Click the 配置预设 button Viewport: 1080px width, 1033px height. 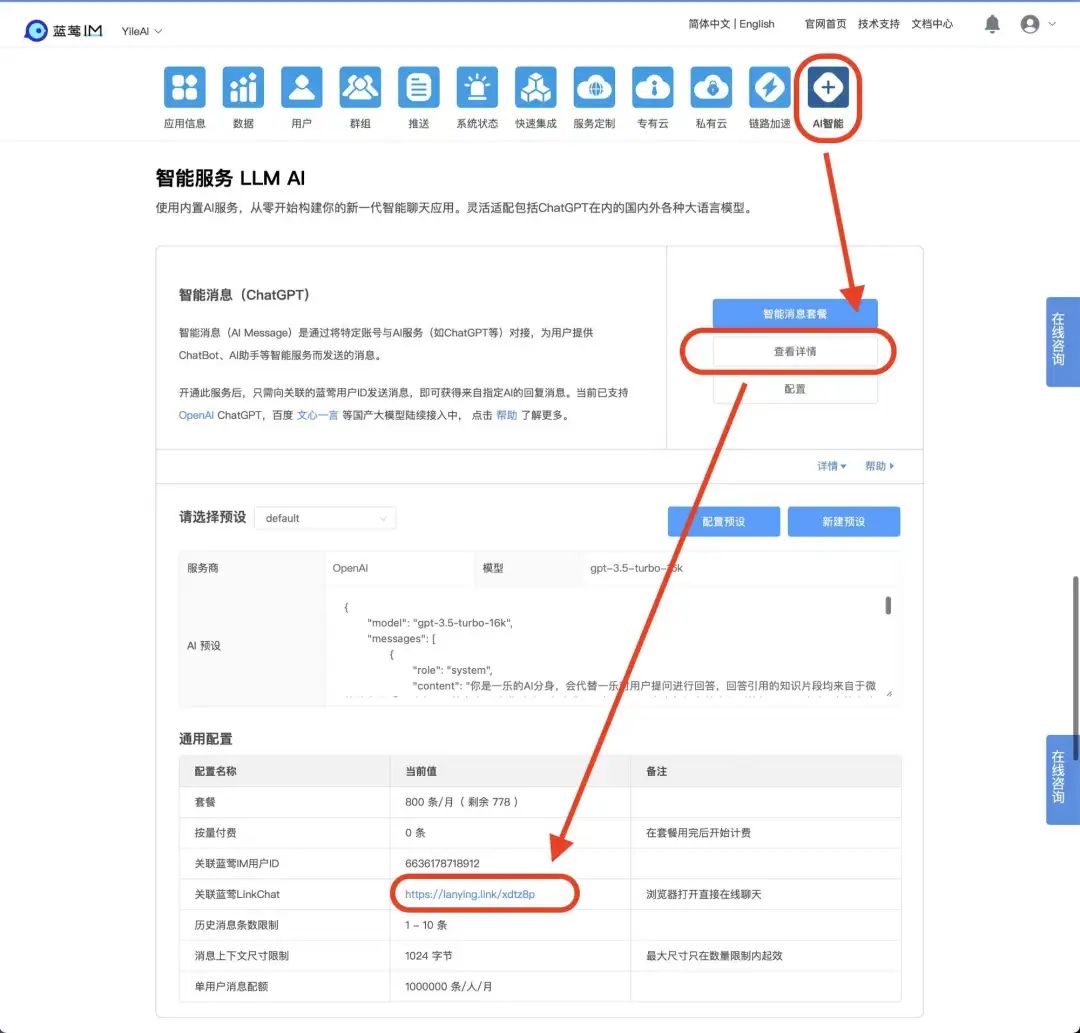click(724, 521)
